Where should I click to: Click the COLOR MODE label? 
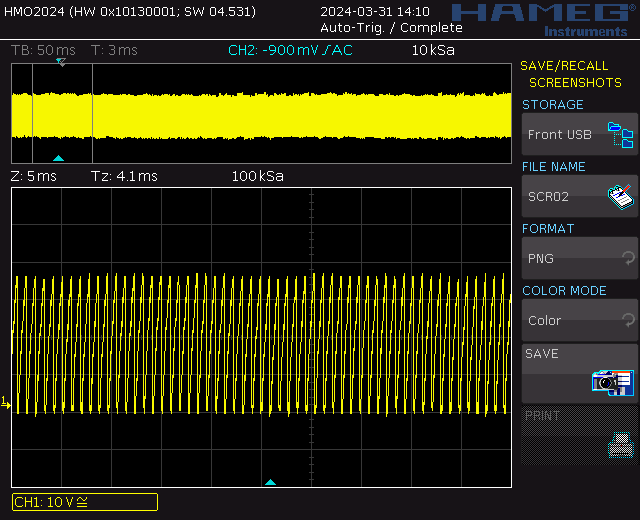coord(564,291)
